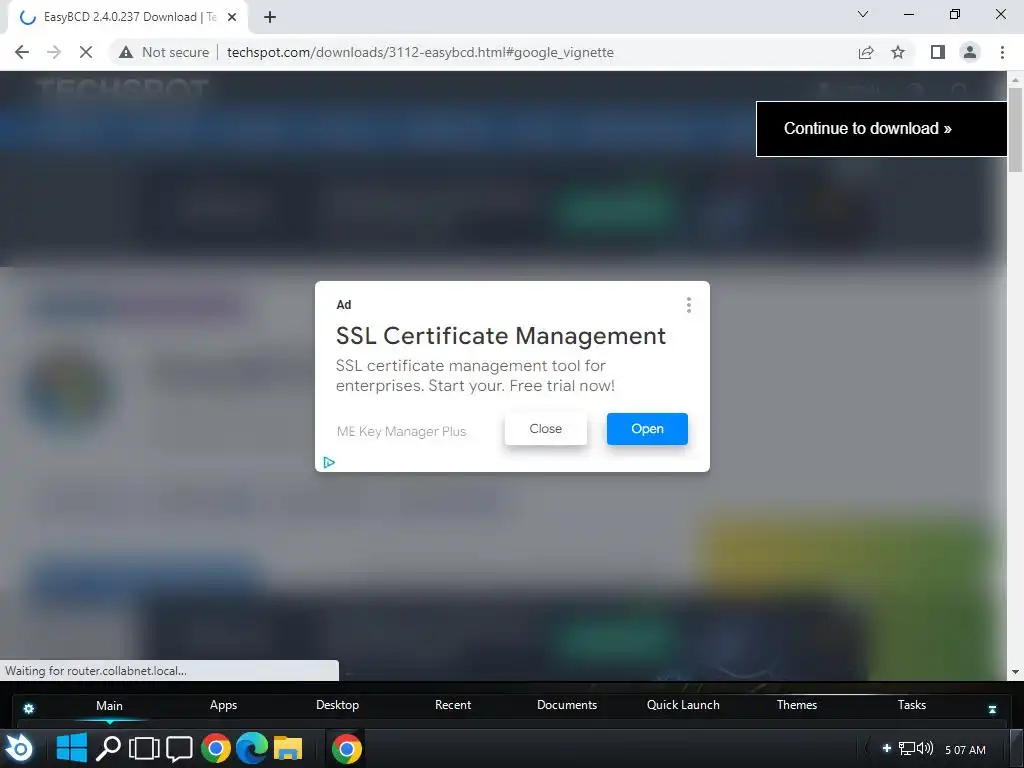Open the Chrome profile menu

point(970,52)
